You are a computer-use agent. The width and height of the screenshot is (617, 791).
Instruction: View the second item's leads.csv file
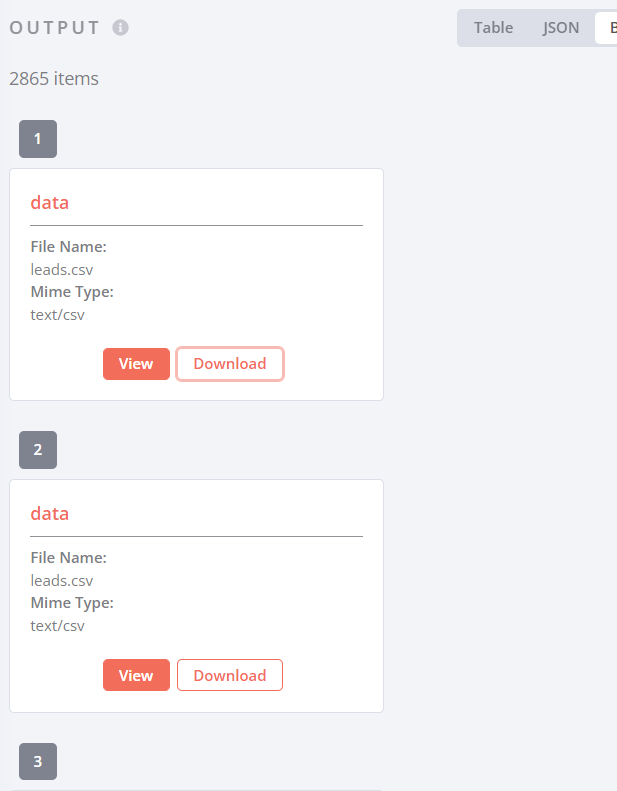[x=136, y=675]
